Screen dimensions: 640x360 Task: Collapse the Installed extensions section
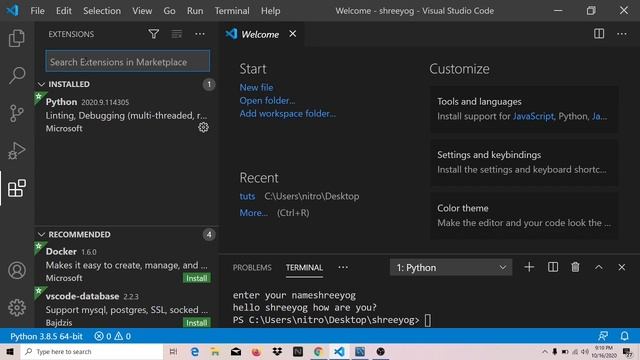click(41, 84)
